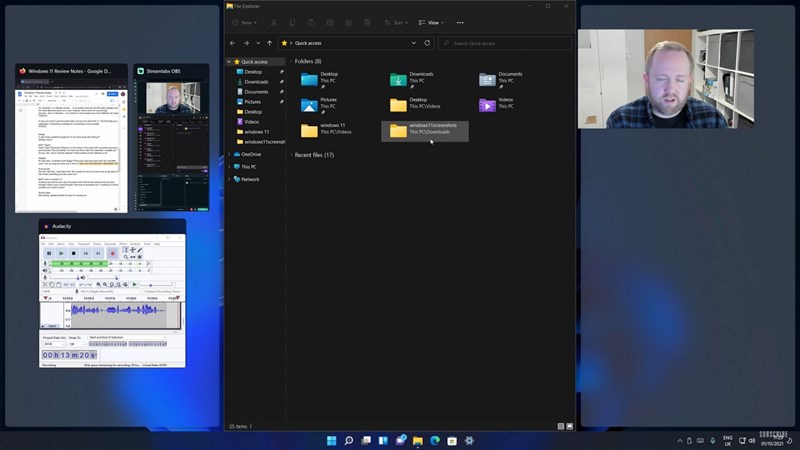Snap the Windows 11 Review Notes window thumbnail
Viewport: 800px width, 450px height.
click(x=71, y=138)
